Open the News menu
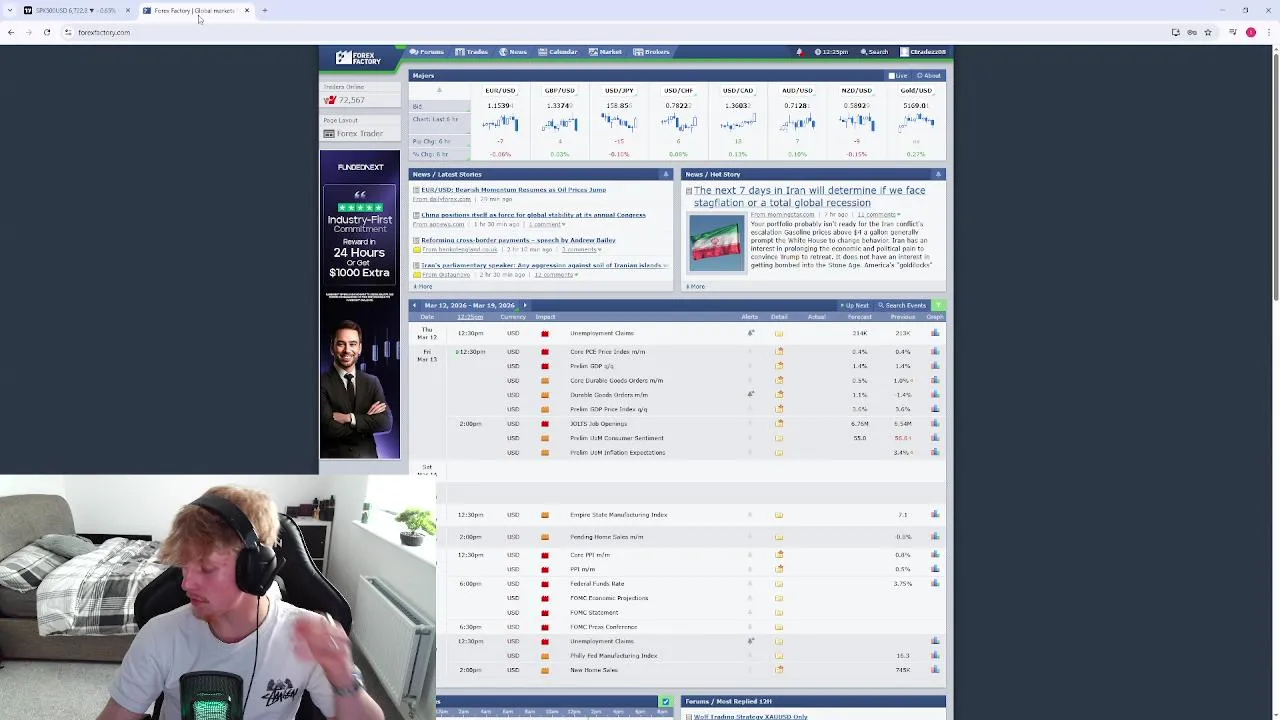Image resolution: width=1280 pixels, height=720 pixels. point(513,52)
